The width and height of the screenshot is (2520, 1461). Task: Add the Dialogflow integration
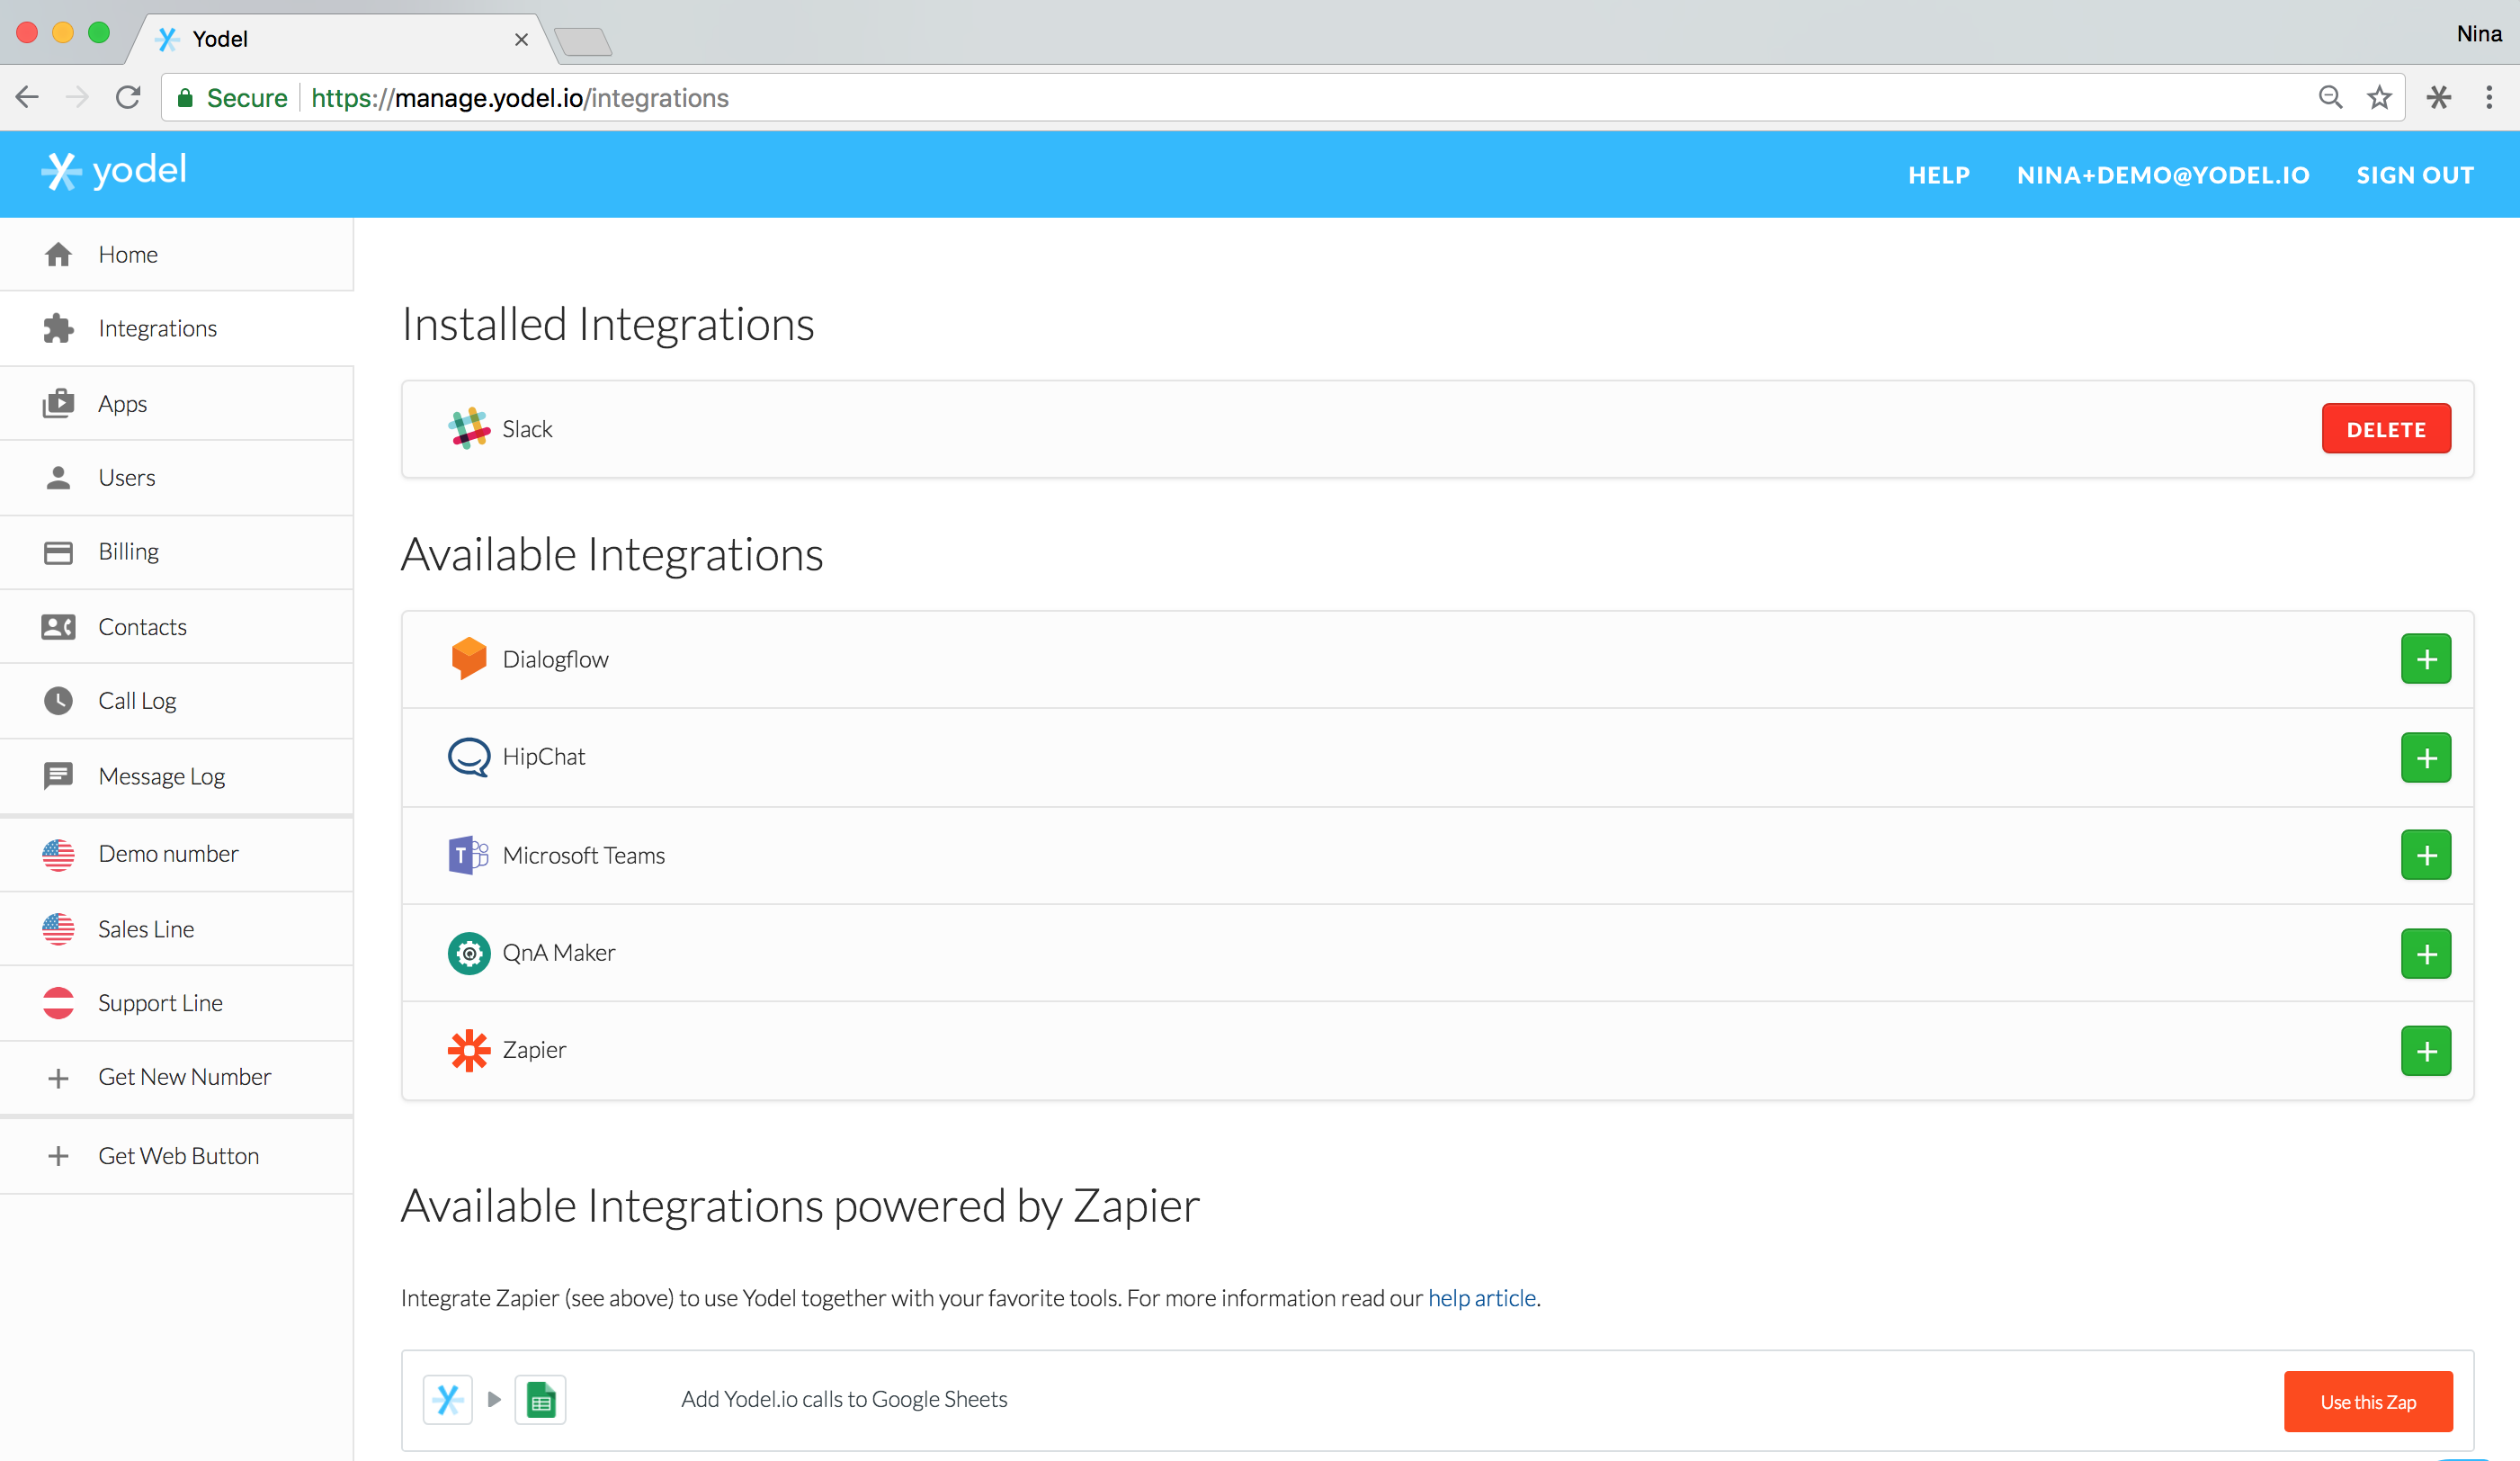coord(2426,659)
